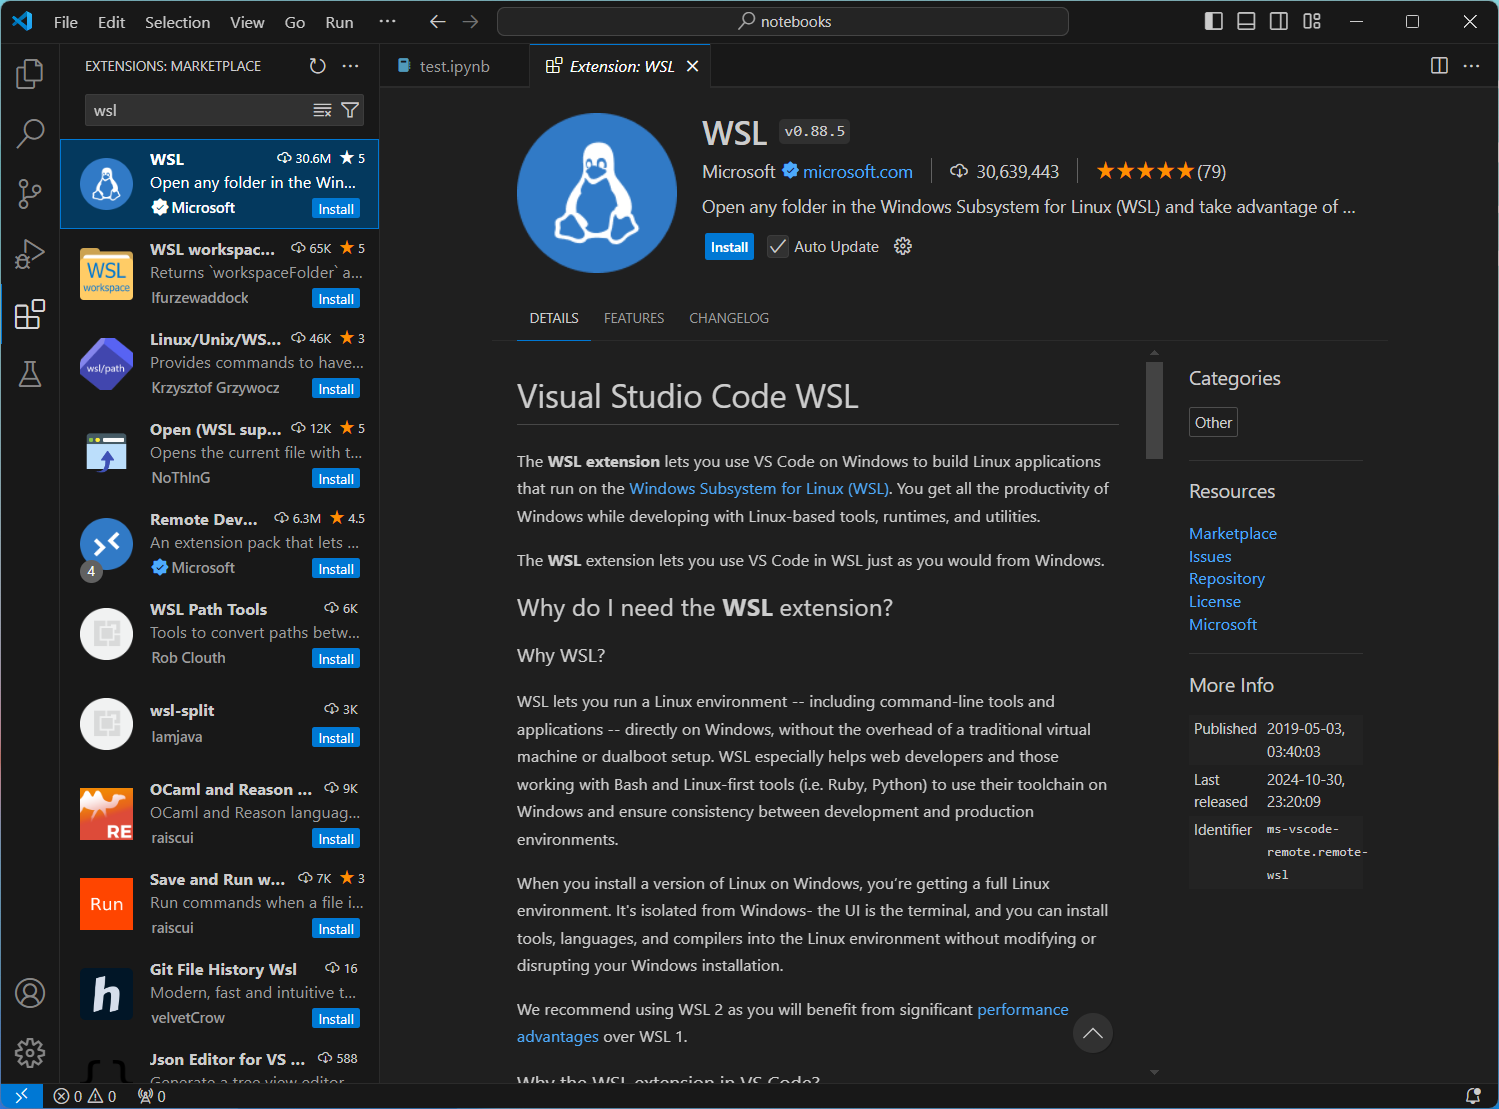Open the Explorer view in activity bar
This screenshot has height=1109, width=1499.
[x=30, y=73]
